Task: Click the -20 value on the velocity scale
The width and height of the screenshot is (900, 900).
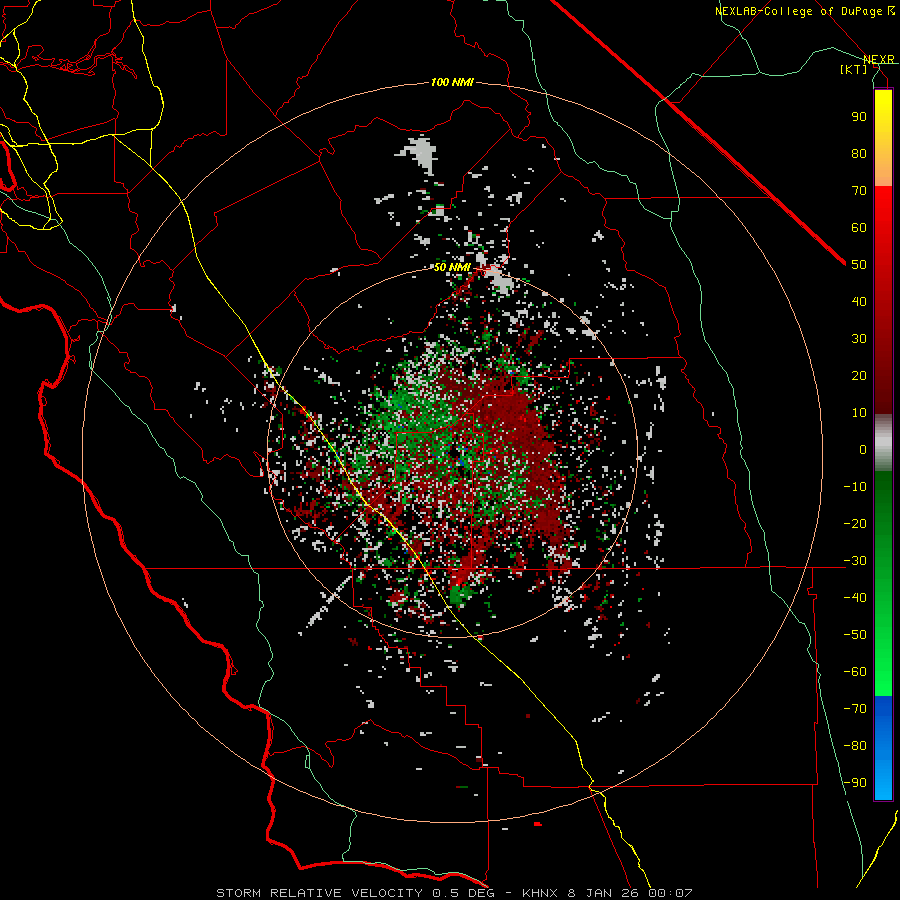Action: pos(855,523)
